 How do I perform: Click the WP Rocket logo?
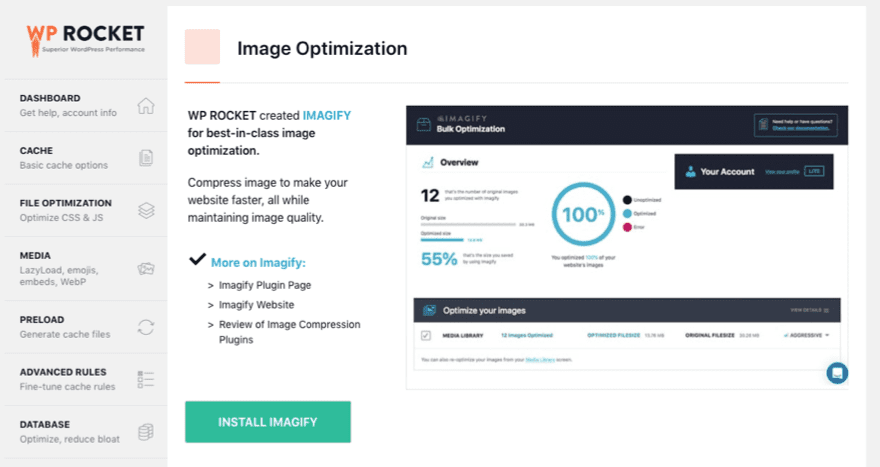pos(83,39)
